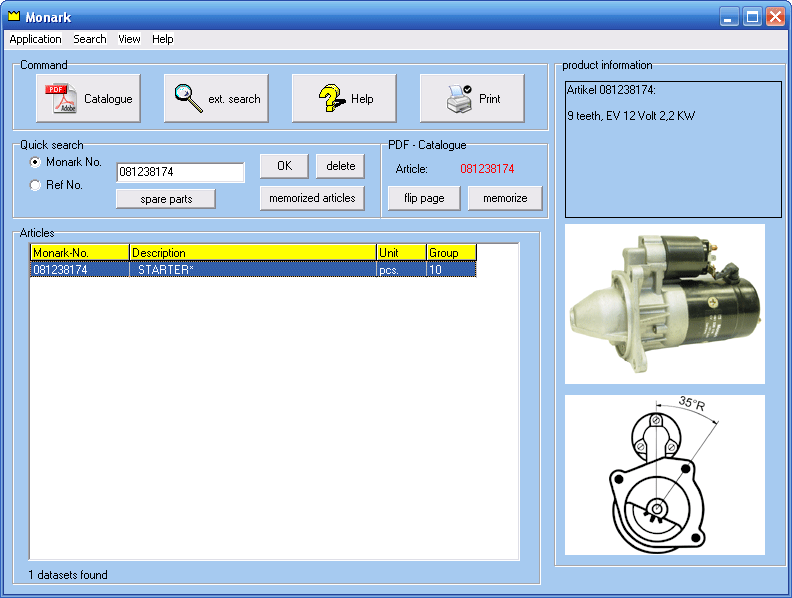Click the Monark-No. column header
This screenshot has height=598, width=792.
pyautogui.click(x=80, y=253)
